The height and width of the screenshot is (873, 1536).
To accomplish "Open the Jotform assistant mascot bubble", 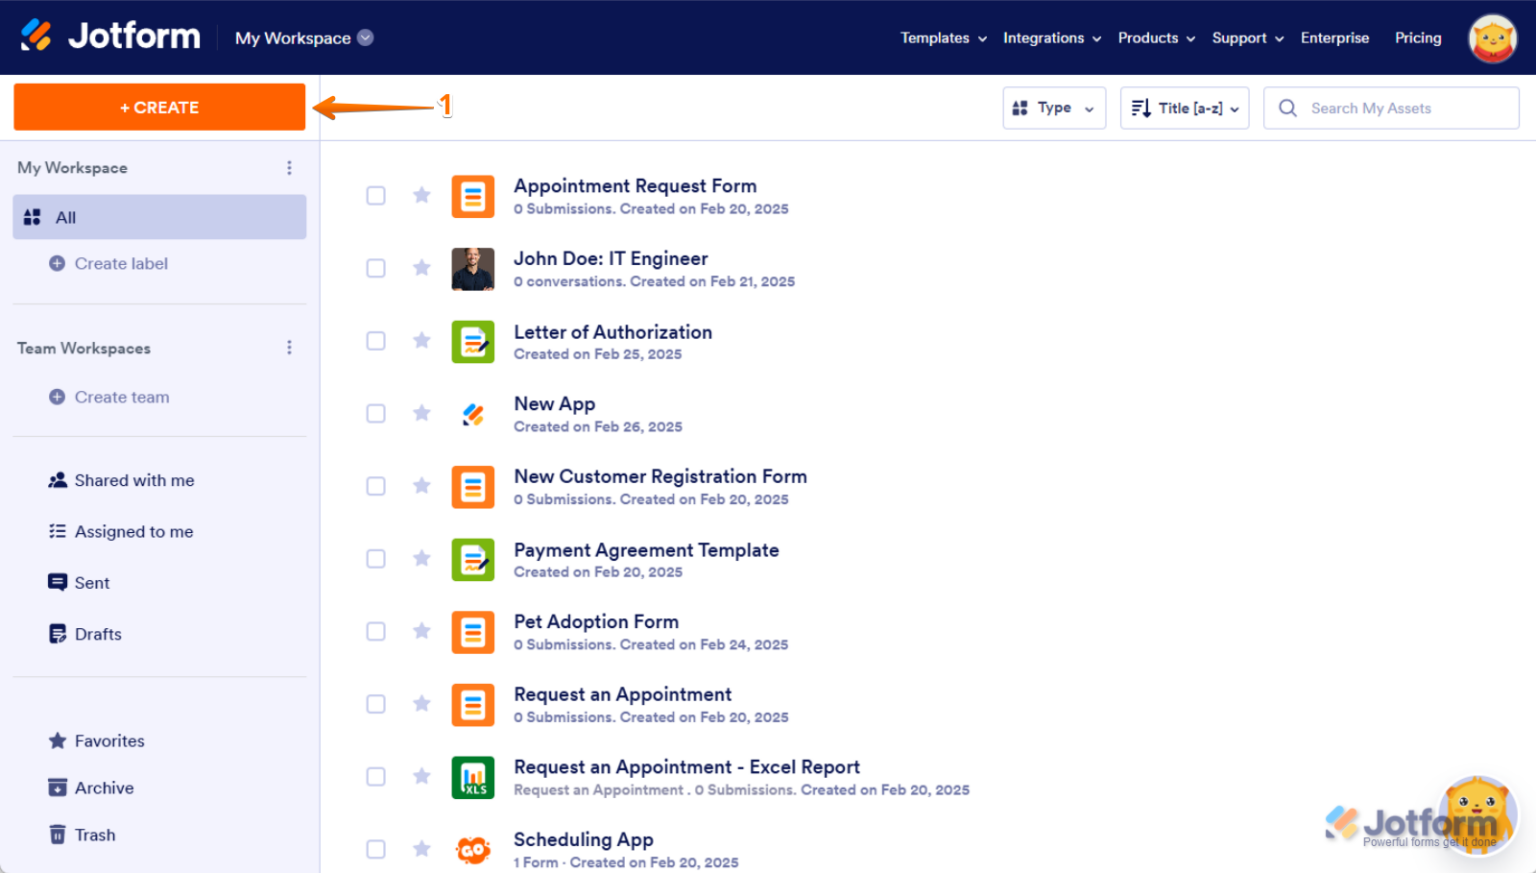I will (1477, 812).
